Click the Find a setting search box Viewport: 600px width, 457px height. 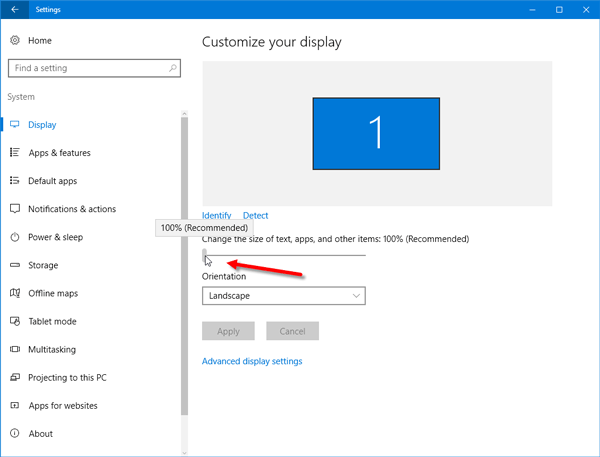(88, 68)
